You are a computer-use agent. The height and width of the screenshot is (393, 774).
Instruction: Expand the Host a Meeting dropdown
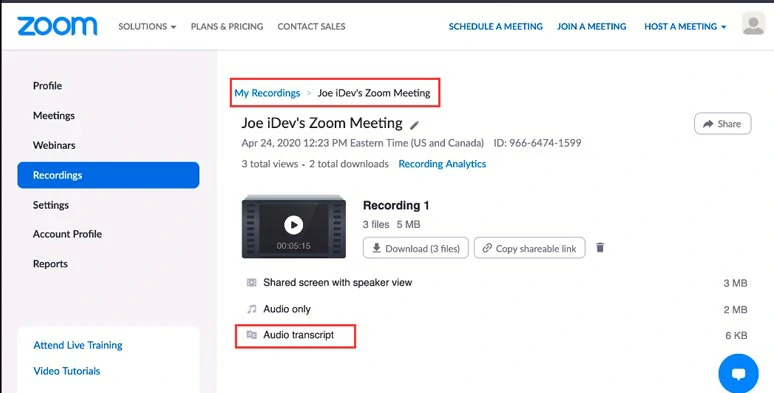click(x=685, y=27)
